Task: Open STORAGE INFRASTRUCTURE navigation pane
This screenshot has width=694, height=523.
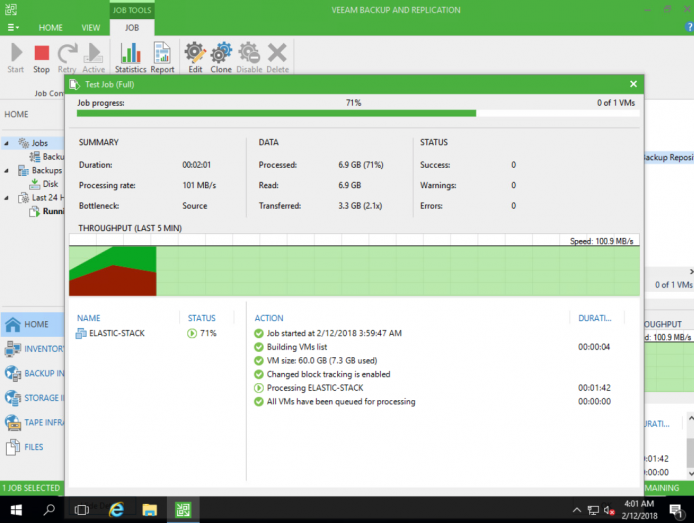Action: 33,398
